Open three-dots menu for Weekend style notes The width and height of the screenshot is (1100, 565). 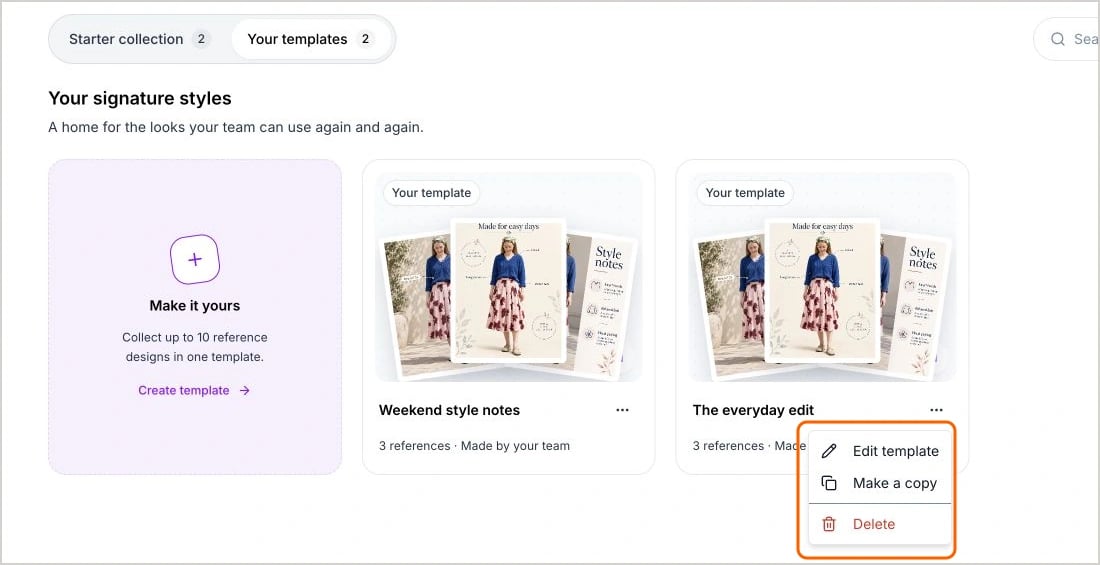[622, 410]
